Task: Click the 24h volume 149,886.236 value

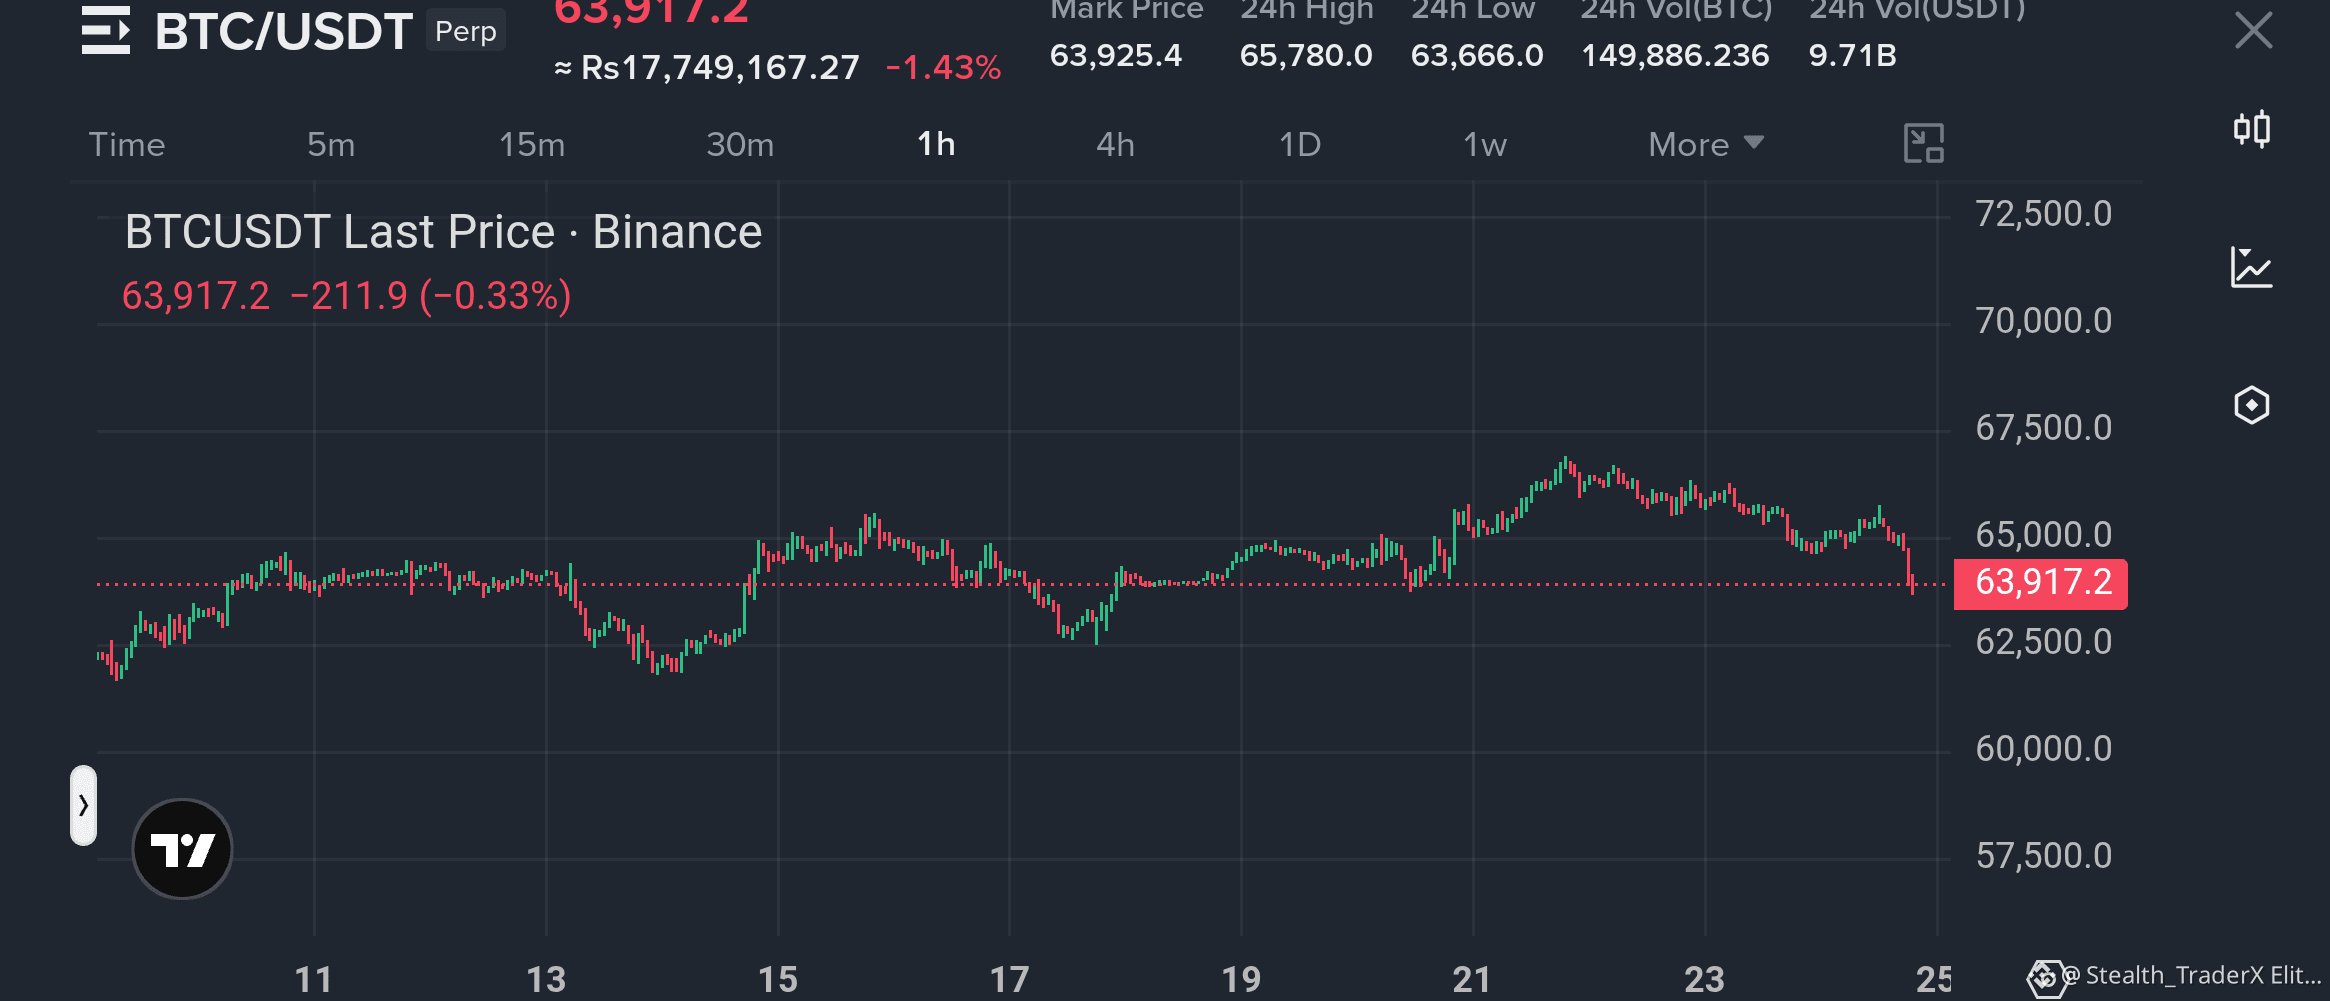Action: pos(1675,55)
